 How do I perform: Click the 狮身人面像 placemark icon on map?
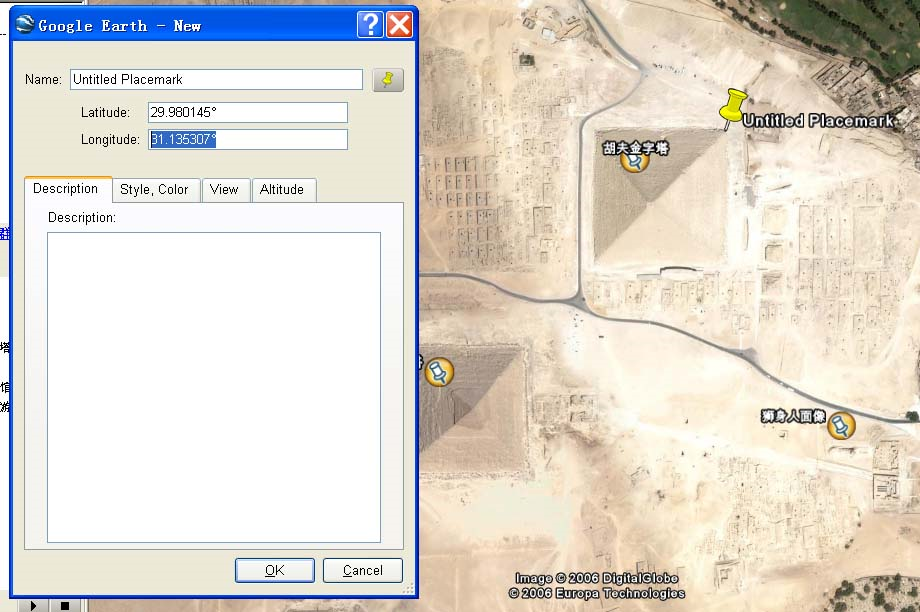[x=841, y=425]
